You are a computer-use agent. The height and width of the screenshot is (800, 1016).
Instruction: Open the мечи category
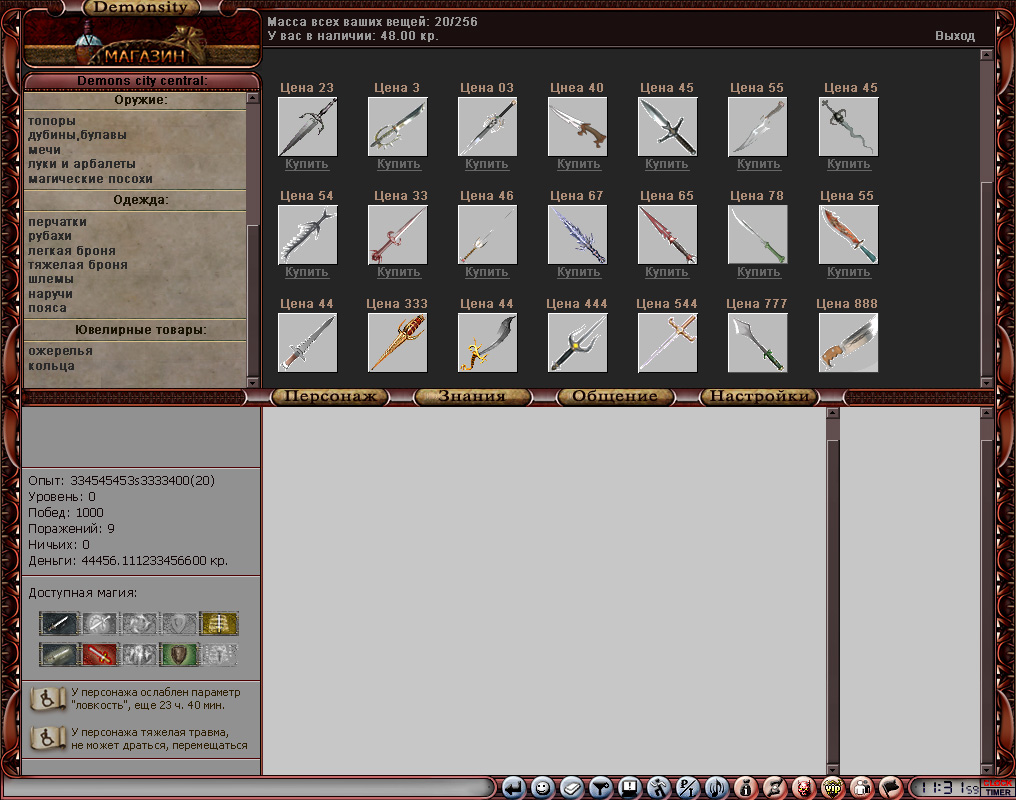(x=44, y=150)
